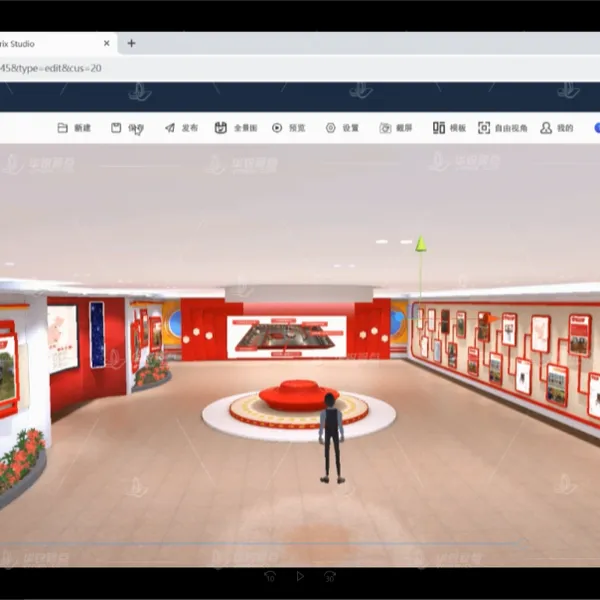Select the avatar character in the scene
Viewport: 600px width, 600px height.
pos(331,439)
